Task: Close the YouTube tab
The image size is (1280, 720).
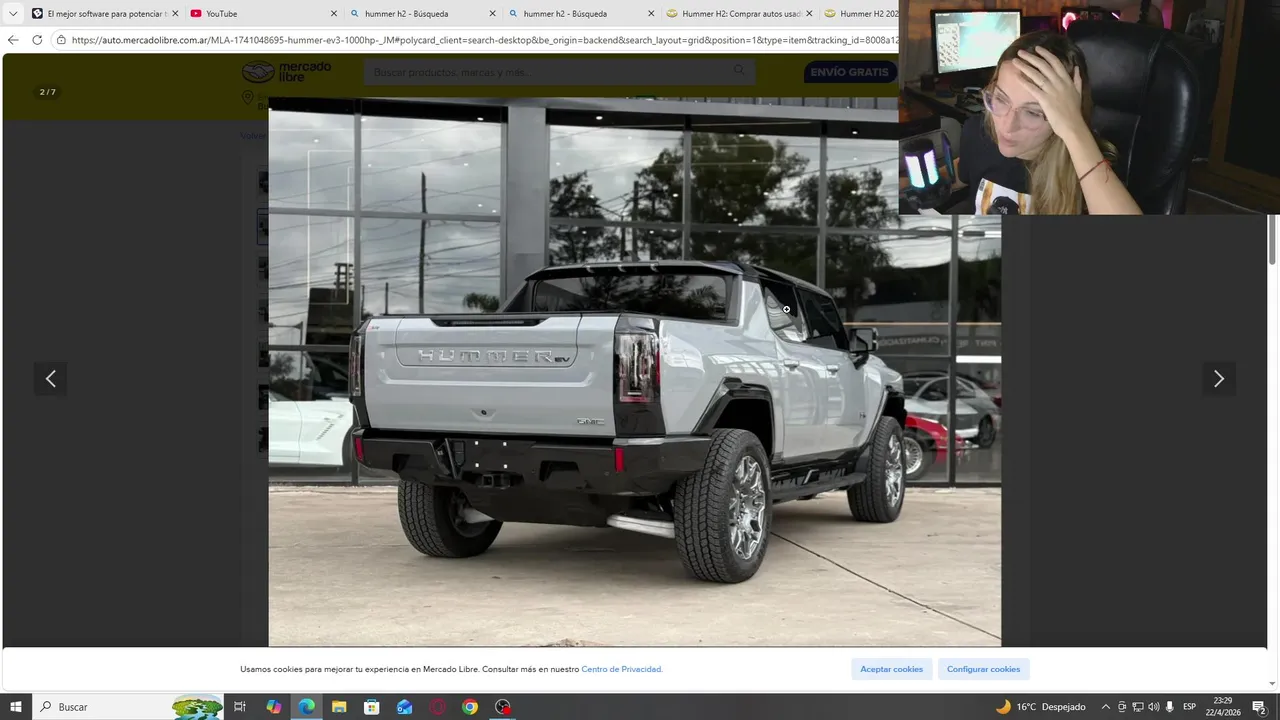Action: click(x=334, y=14)
